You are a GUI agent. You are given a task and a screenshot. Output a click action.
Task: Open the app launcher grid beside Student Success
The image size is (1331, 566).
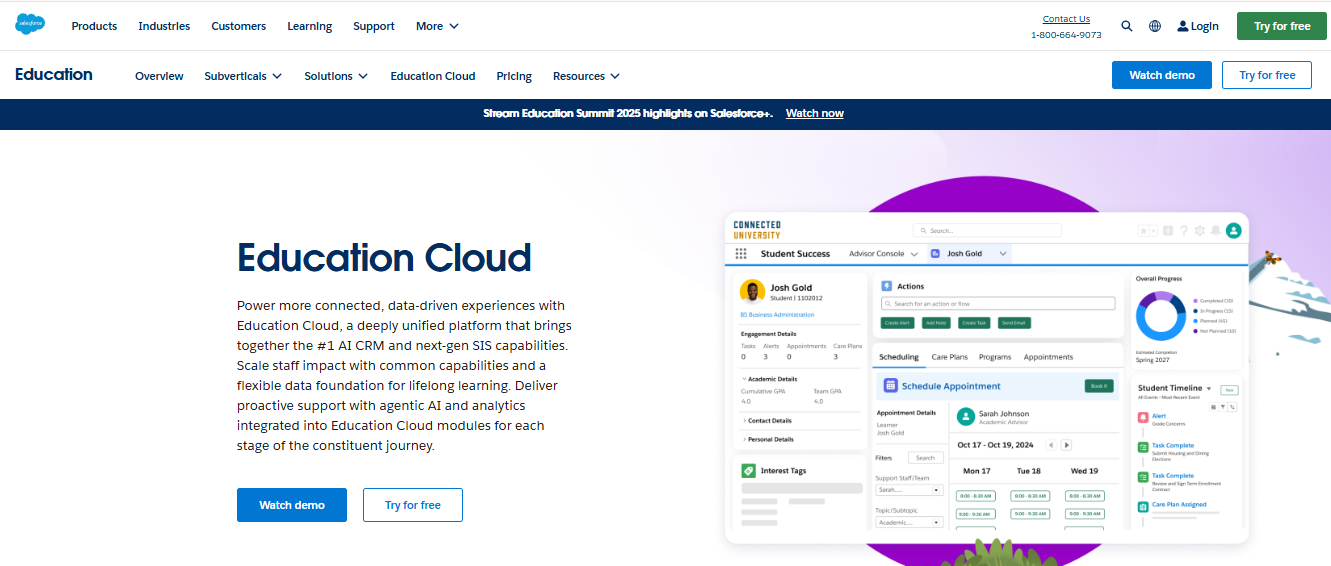click(x=741, y=254)
